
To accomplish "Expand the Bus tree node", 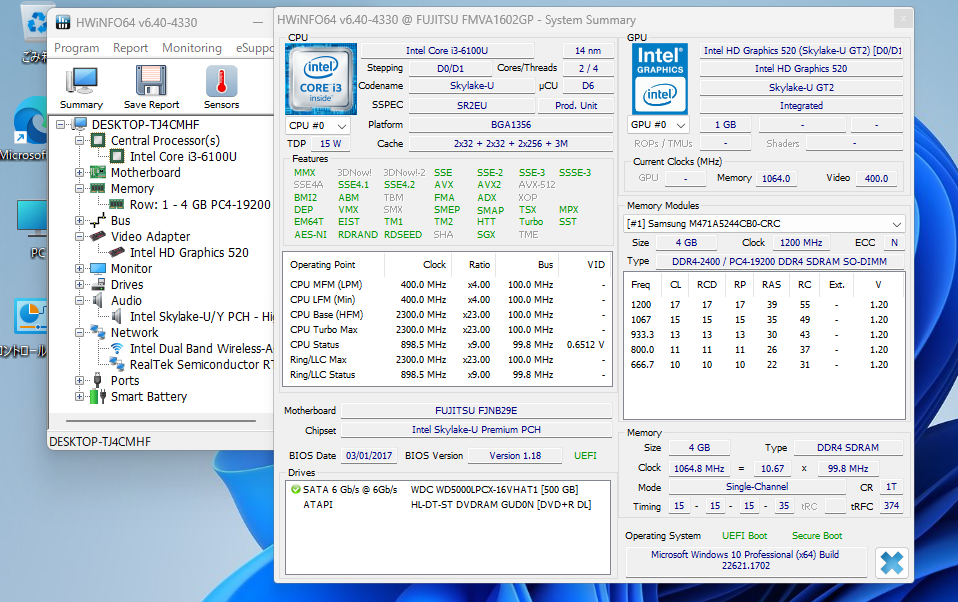I will pos(79,220).
